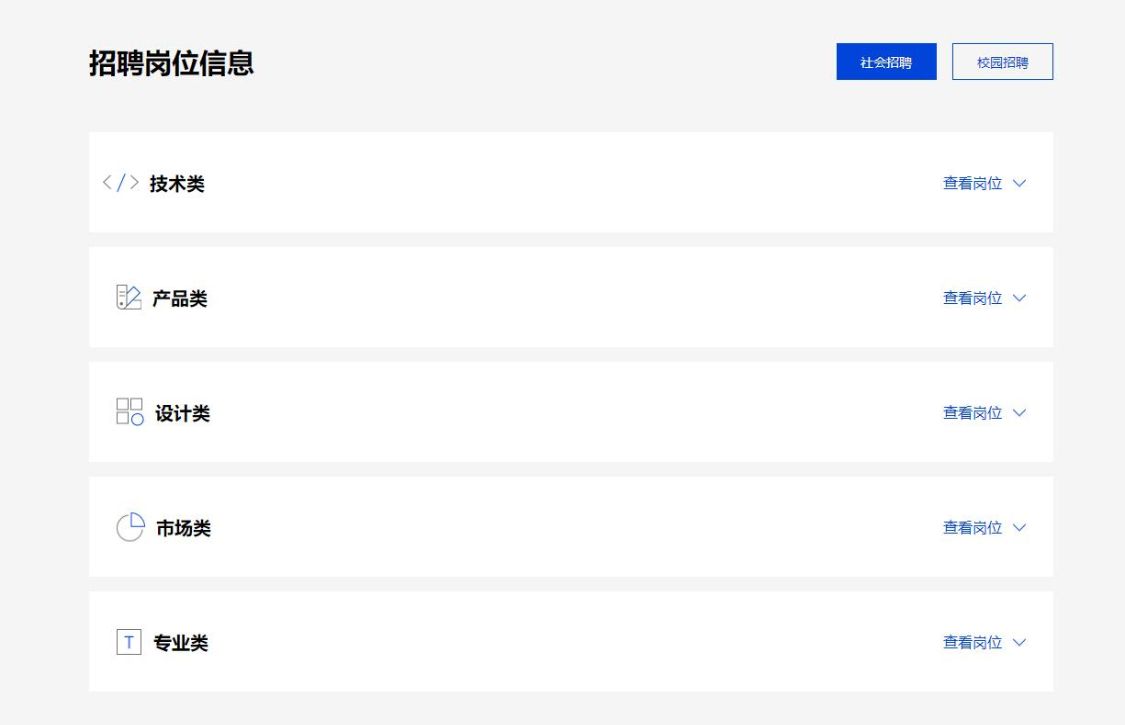This screenshot has height=725, width=1125.
Task: Click the code brackets icon beside 技术类
Action: (x=120, y=184)
